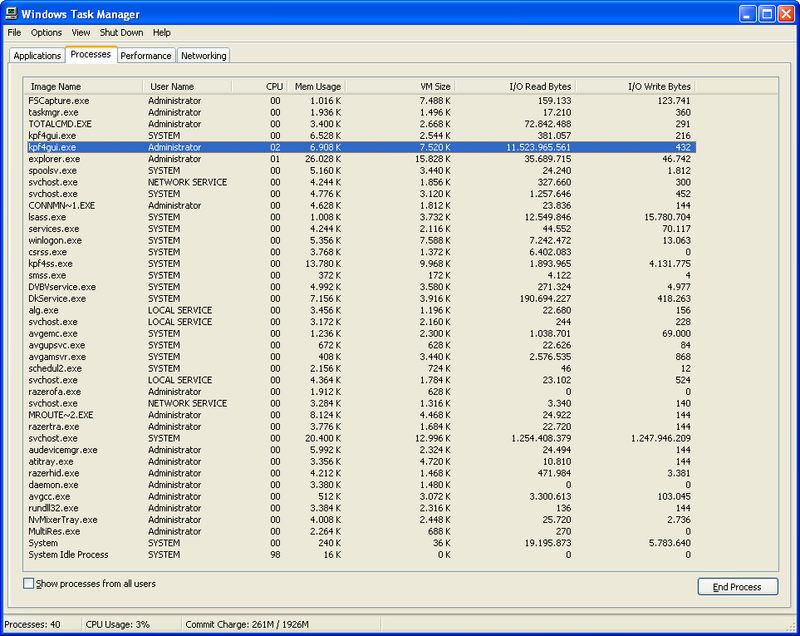The width and height of the screenshot is (800, 636).
Task: Open the Help menu
Action: (x=162, y=33)
